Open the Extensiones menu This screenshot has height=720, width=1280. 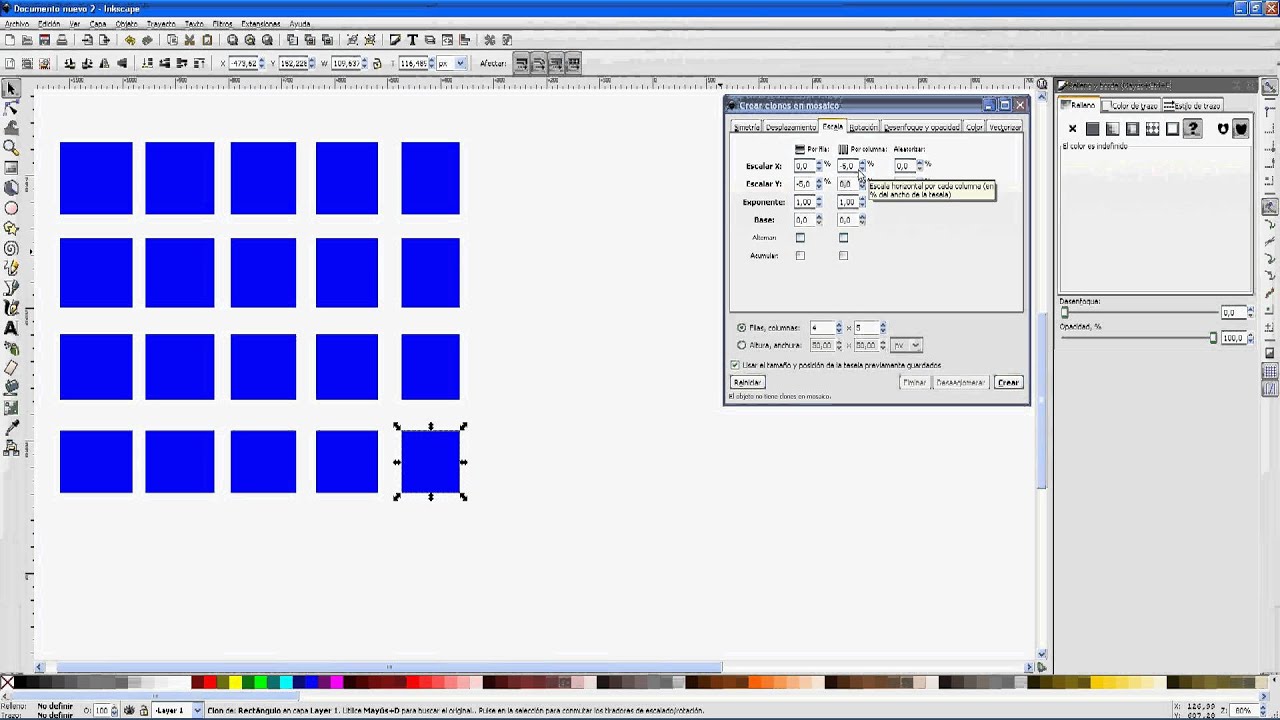click(261, 23)
